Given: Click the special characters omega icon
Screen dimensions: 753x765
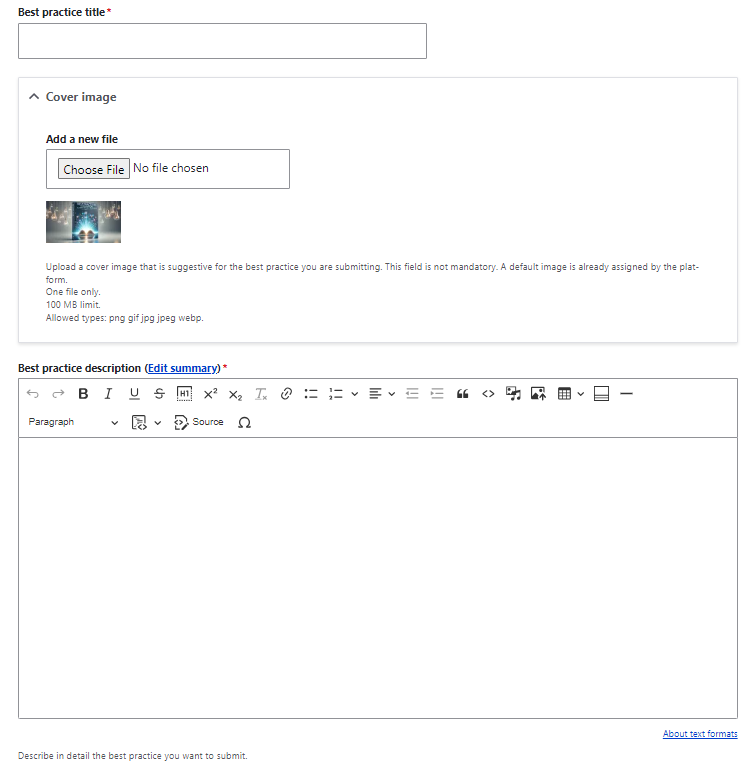Looking at the screenshot, I should pos(244,422).
